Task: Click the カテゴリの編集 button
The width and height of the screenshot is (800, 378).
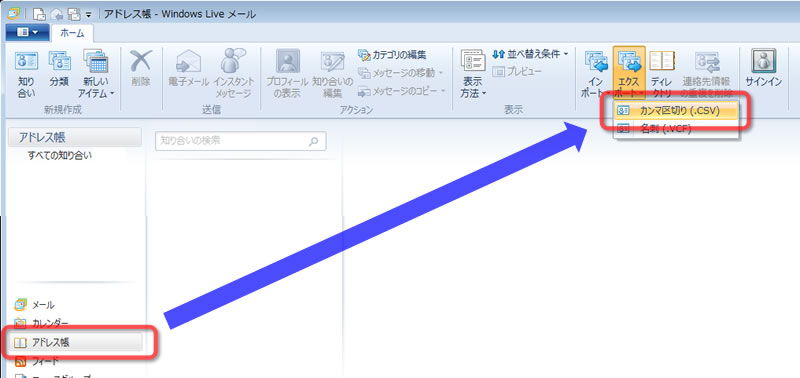Action: tap(392, 54)
